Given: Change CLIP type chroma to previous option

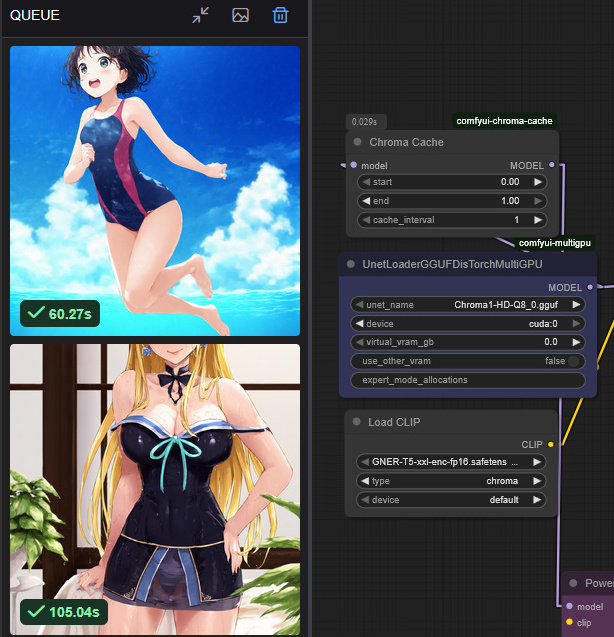Looking at the screenshot, I should click(x=365, y=481).
